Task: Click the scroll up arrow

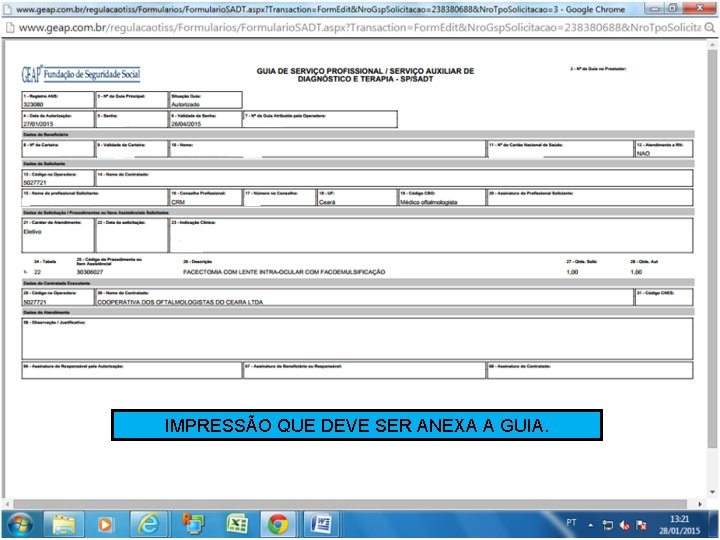Action: 712,45
